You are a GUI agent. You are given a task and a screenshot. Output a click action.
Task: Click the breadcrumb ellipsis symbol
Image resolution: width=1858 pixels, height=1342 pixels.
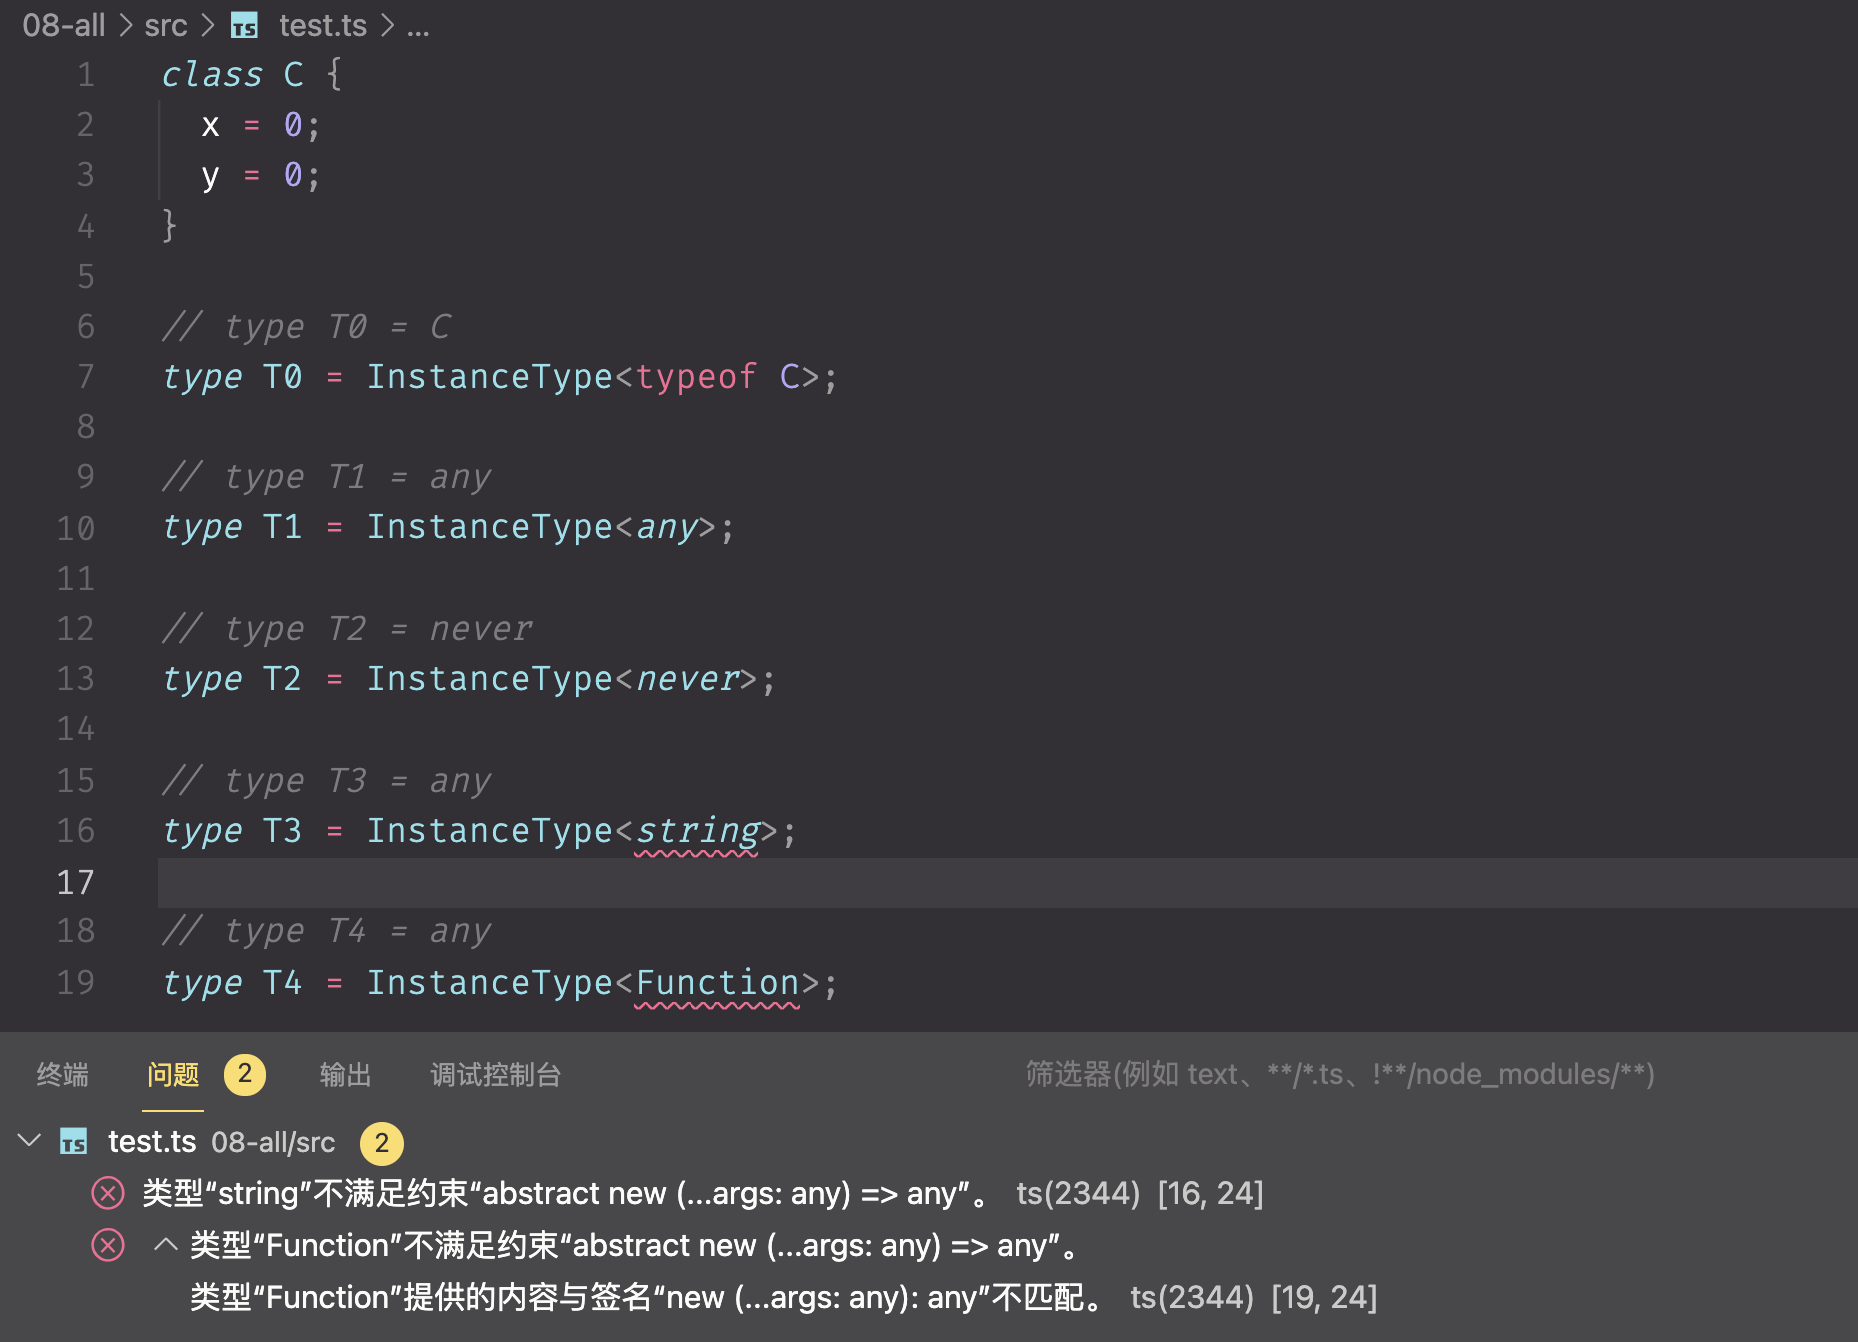418,27
